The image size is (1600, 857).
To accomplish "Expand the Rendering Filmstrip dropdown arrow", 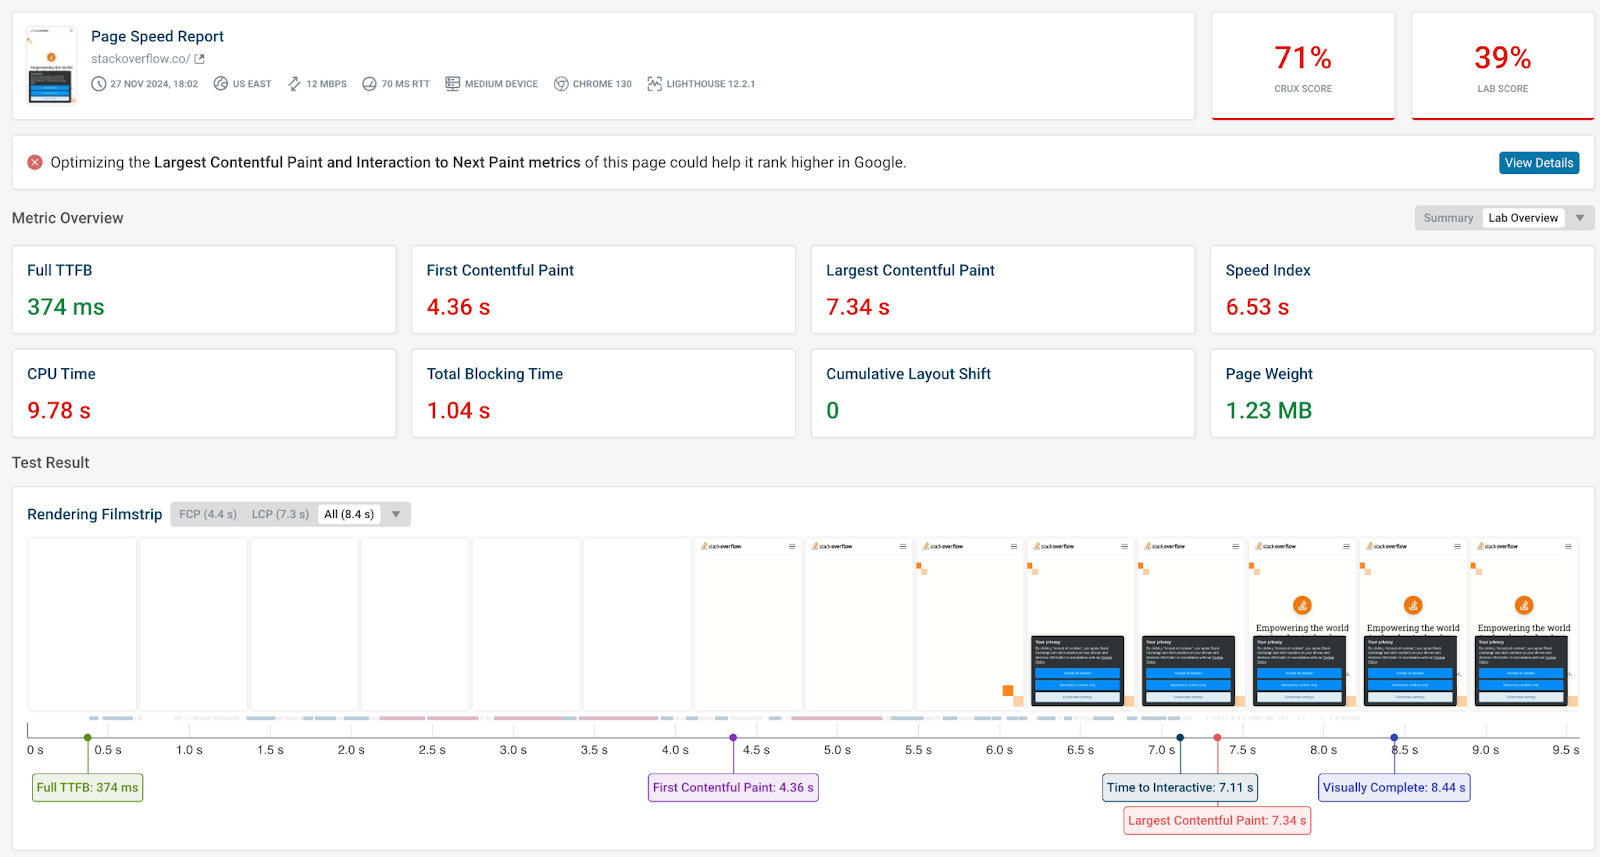I will tap(396, 514).
